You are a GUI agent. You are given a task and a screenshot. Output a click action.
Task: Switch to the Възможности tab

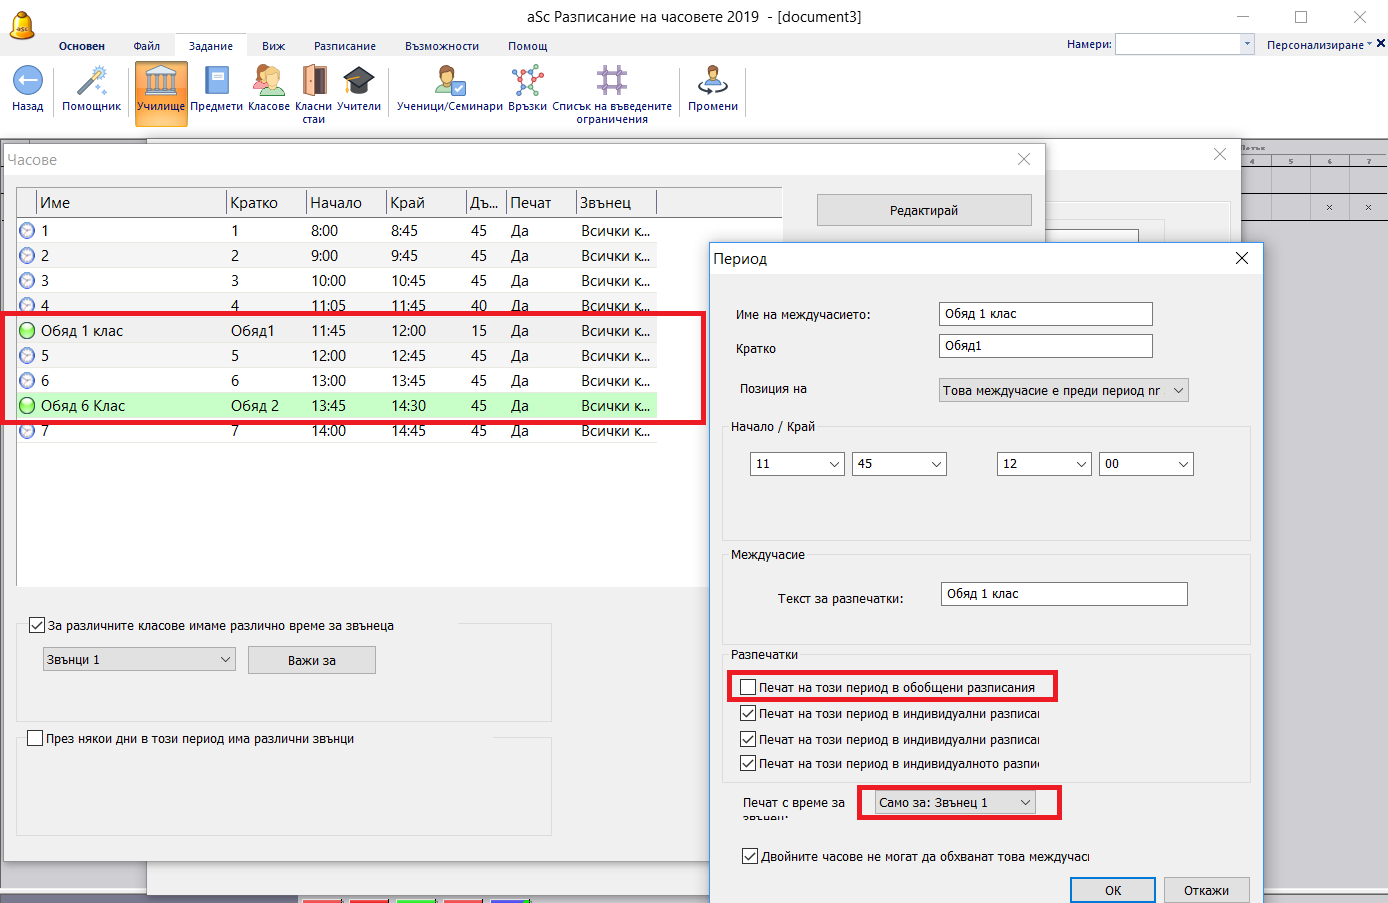pos(441,46)
